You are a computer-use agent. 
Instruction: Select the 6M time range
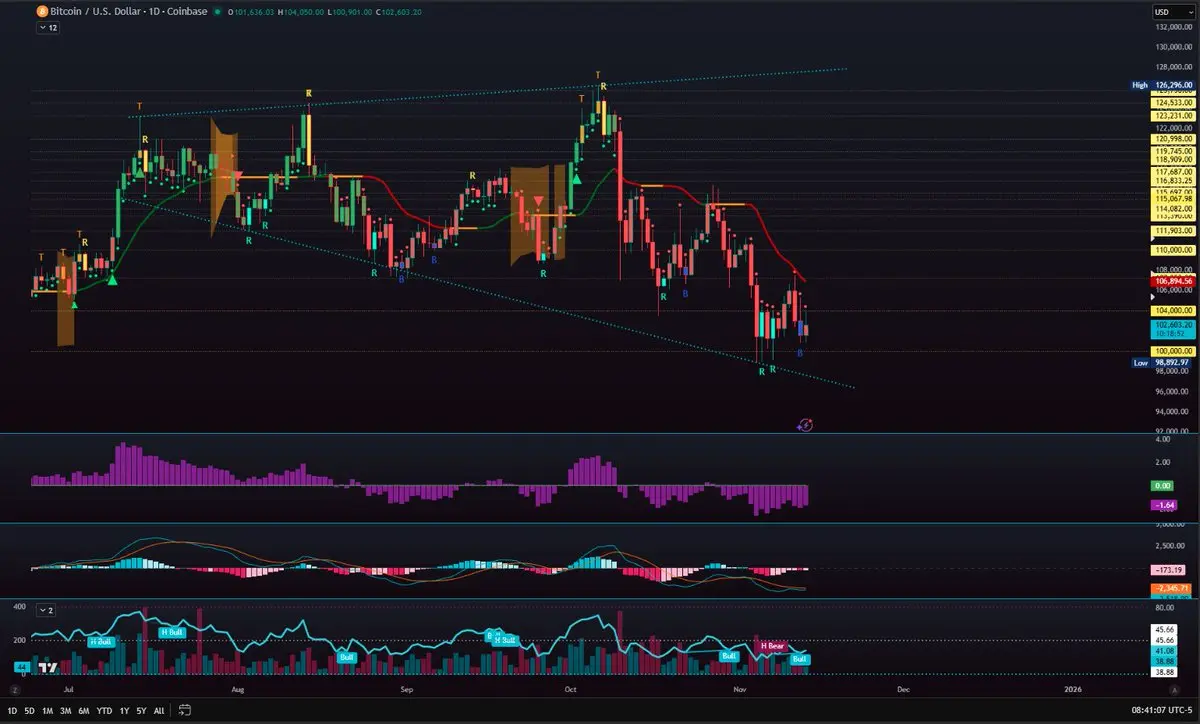84,711
